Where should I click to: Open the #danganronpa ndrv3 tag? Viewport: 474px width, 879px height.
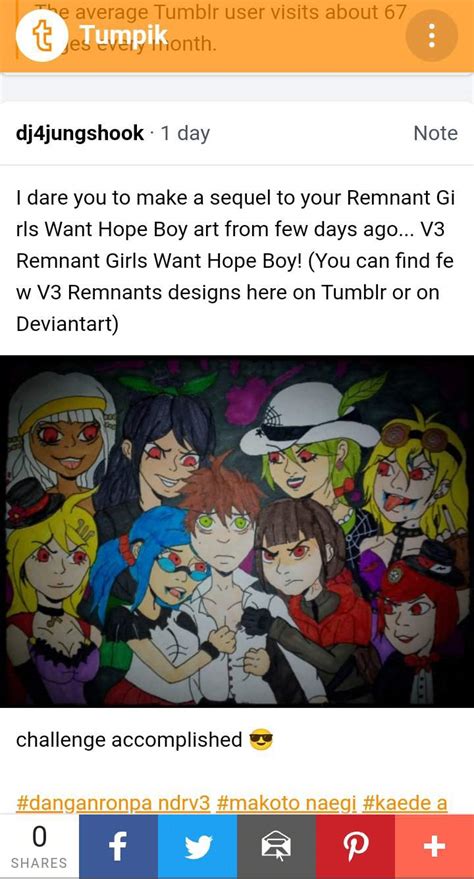click(113, 803)
